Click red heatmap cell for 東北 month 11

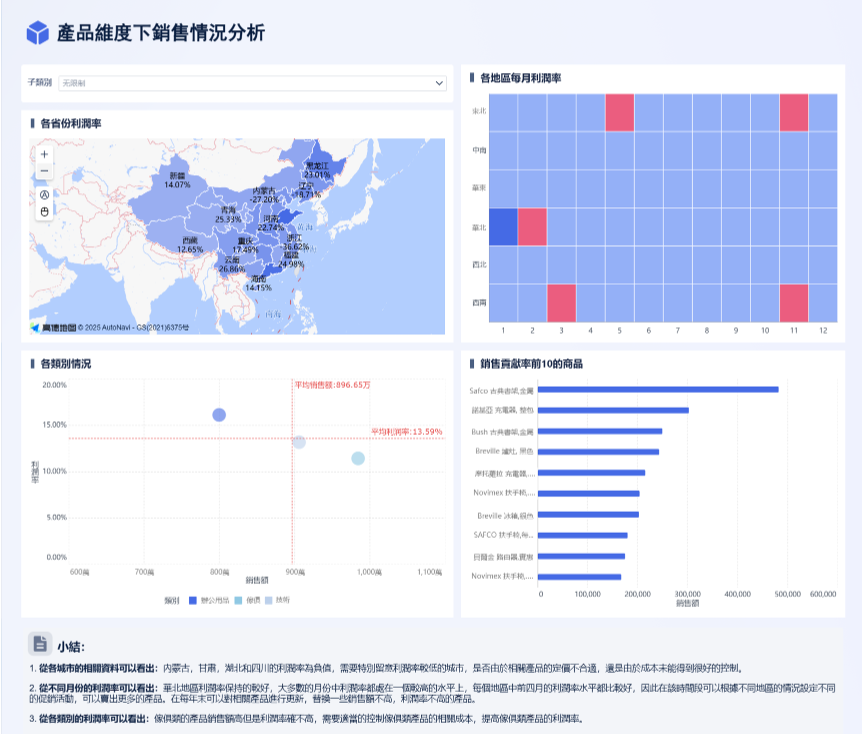coord(794,113)
